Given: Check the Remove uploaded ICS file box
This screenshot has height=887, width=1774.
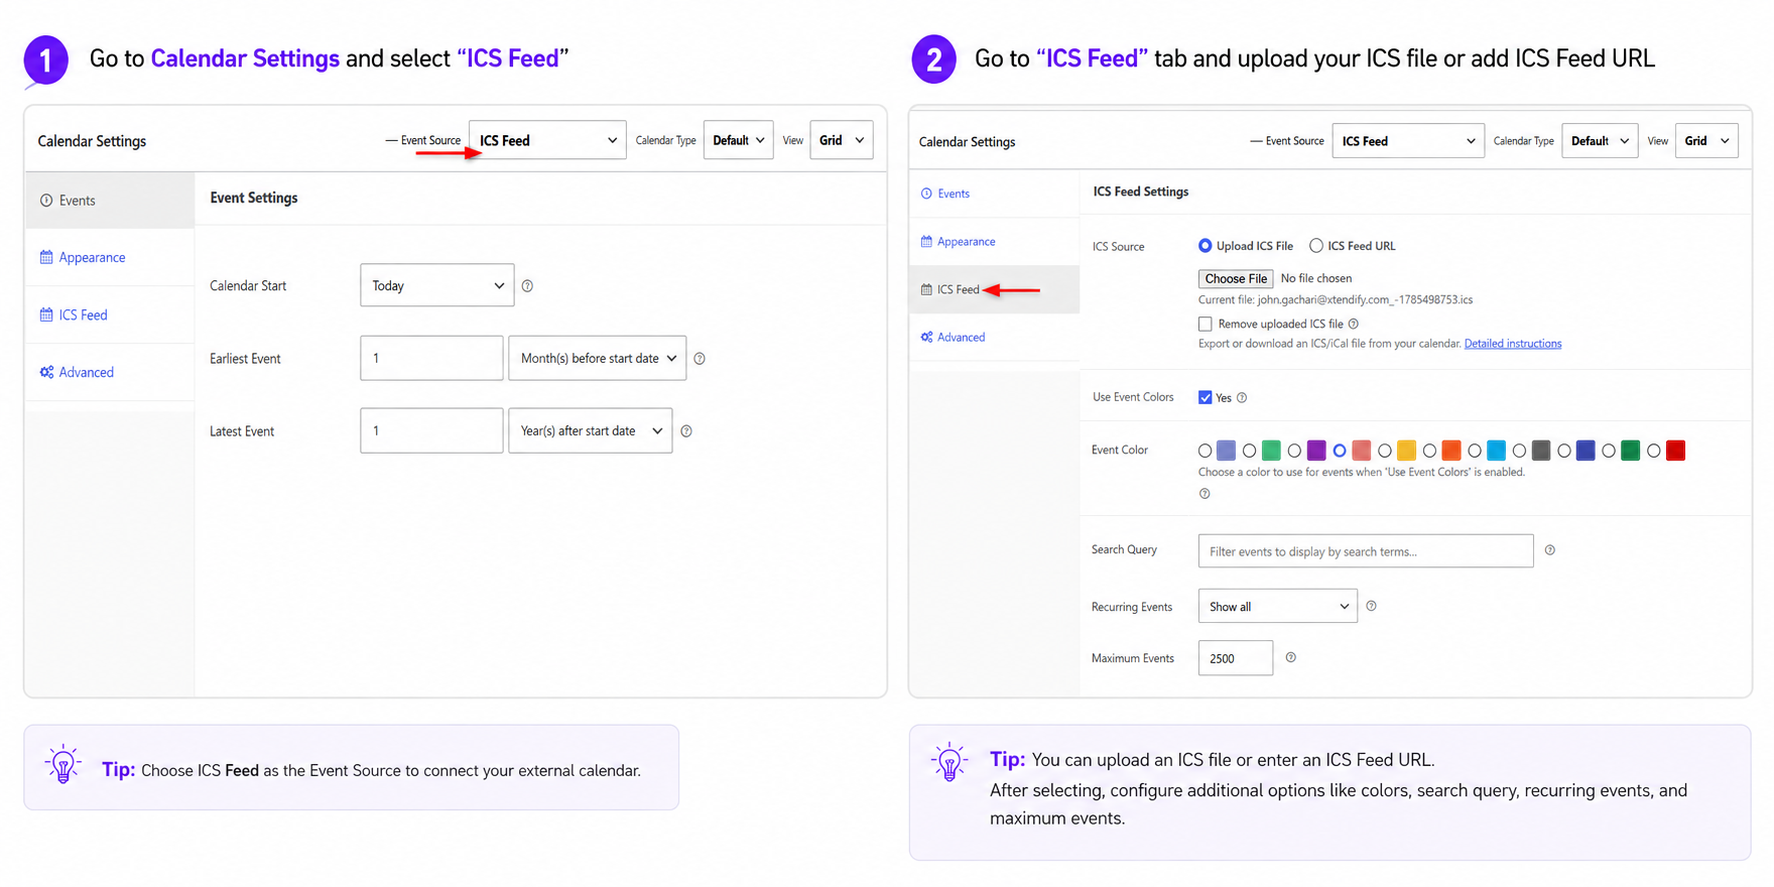Looking at the screenshot, I should pos(1205,324).
